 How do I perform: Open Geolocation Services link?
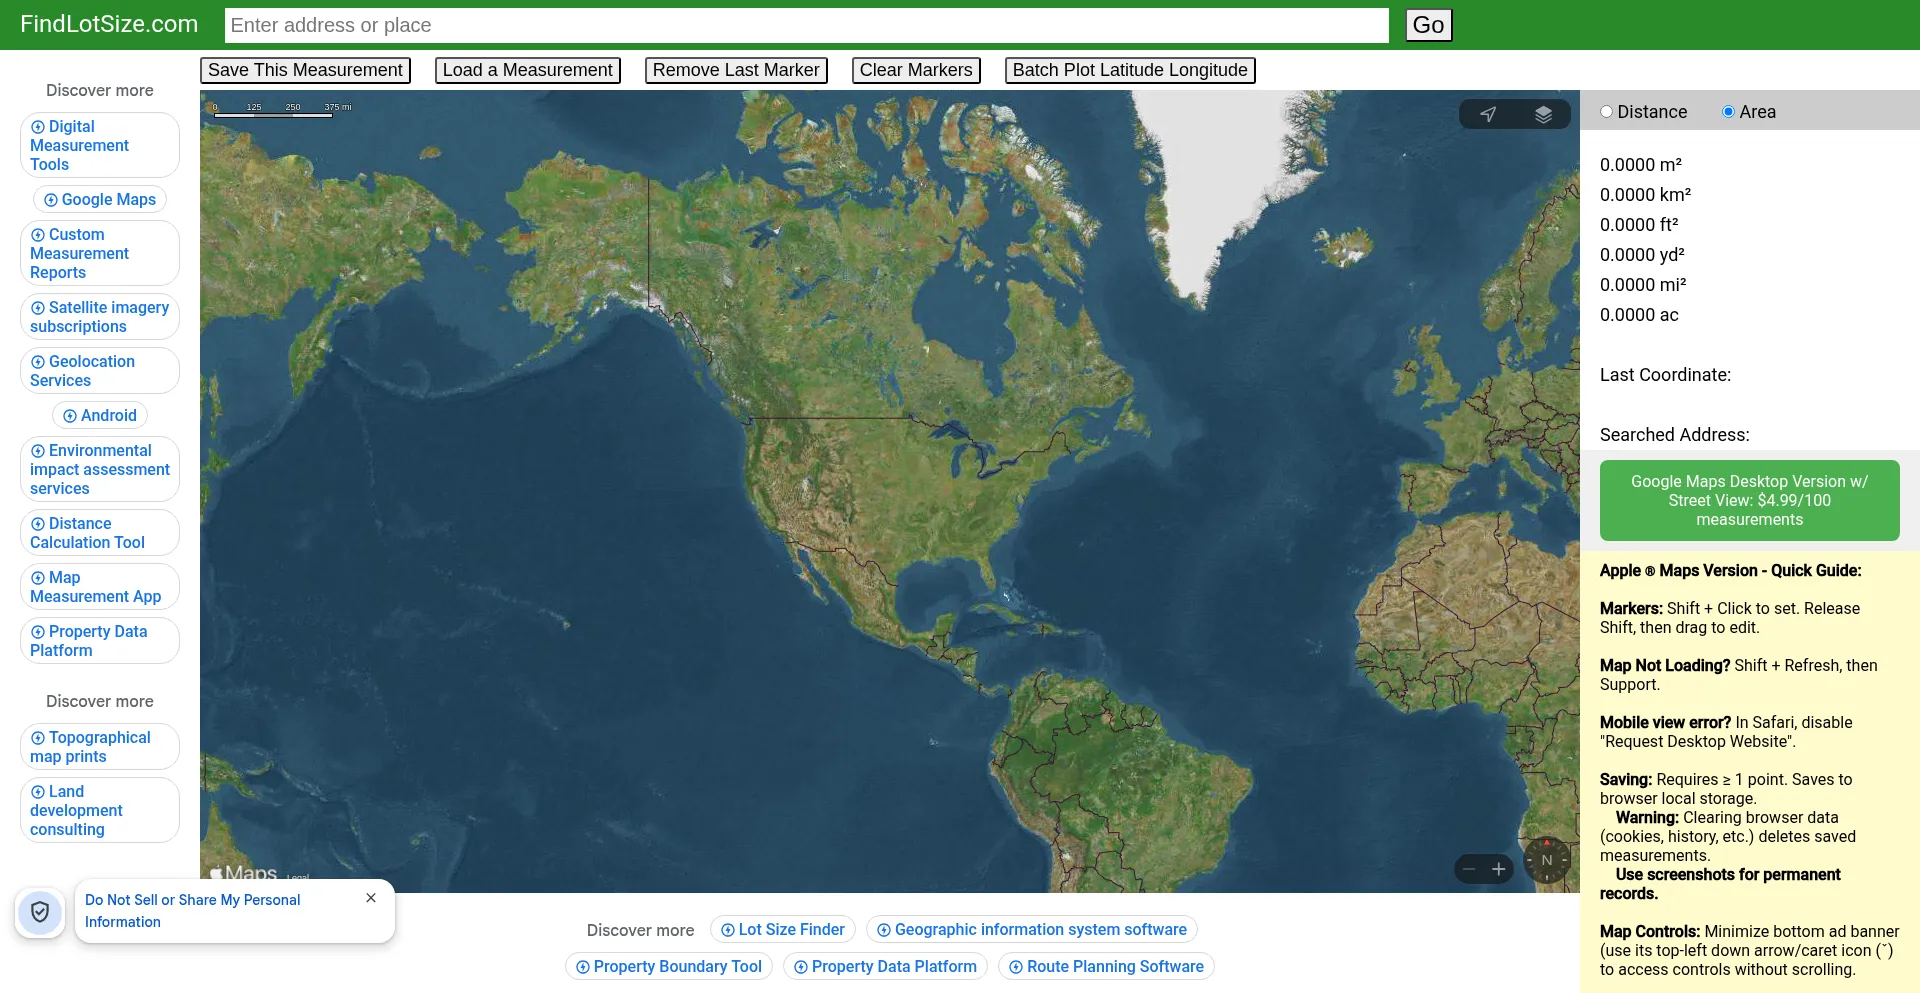tap(100, 371)
